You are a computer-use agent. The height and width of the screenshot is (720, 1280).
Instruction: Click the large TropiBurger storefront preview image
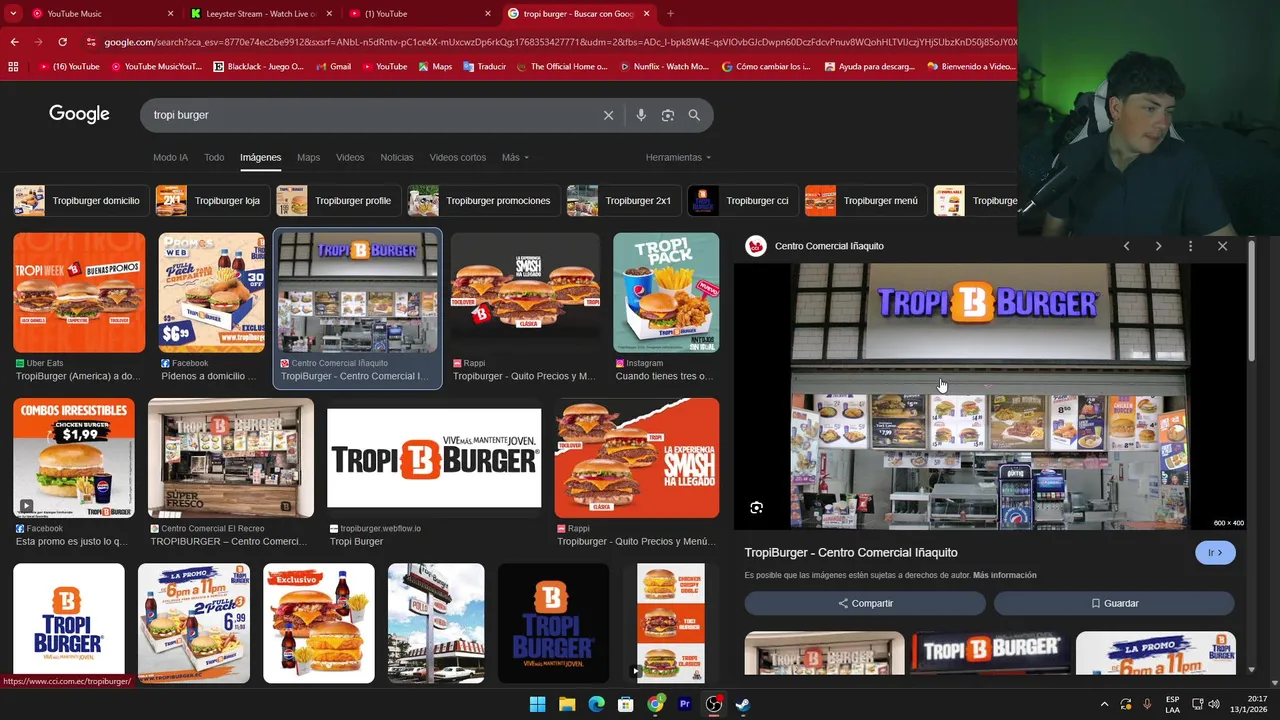pyautogui.click(x=990, y=397)
